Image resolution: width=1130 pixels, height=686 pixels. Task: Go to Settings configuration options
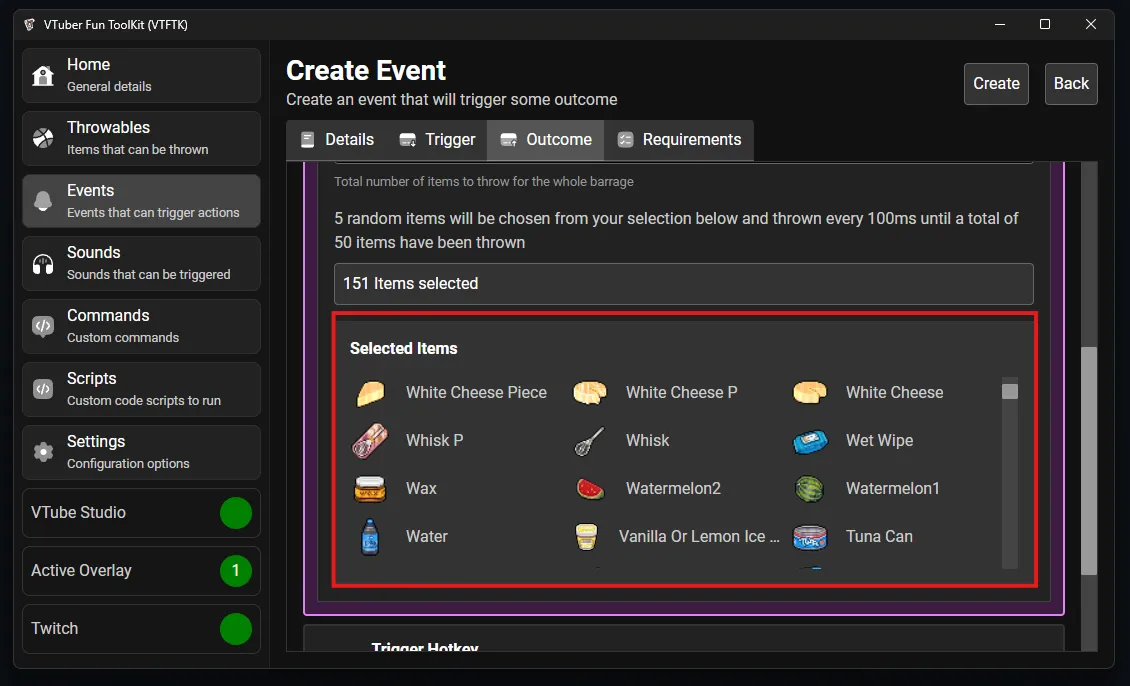point(141,452)
